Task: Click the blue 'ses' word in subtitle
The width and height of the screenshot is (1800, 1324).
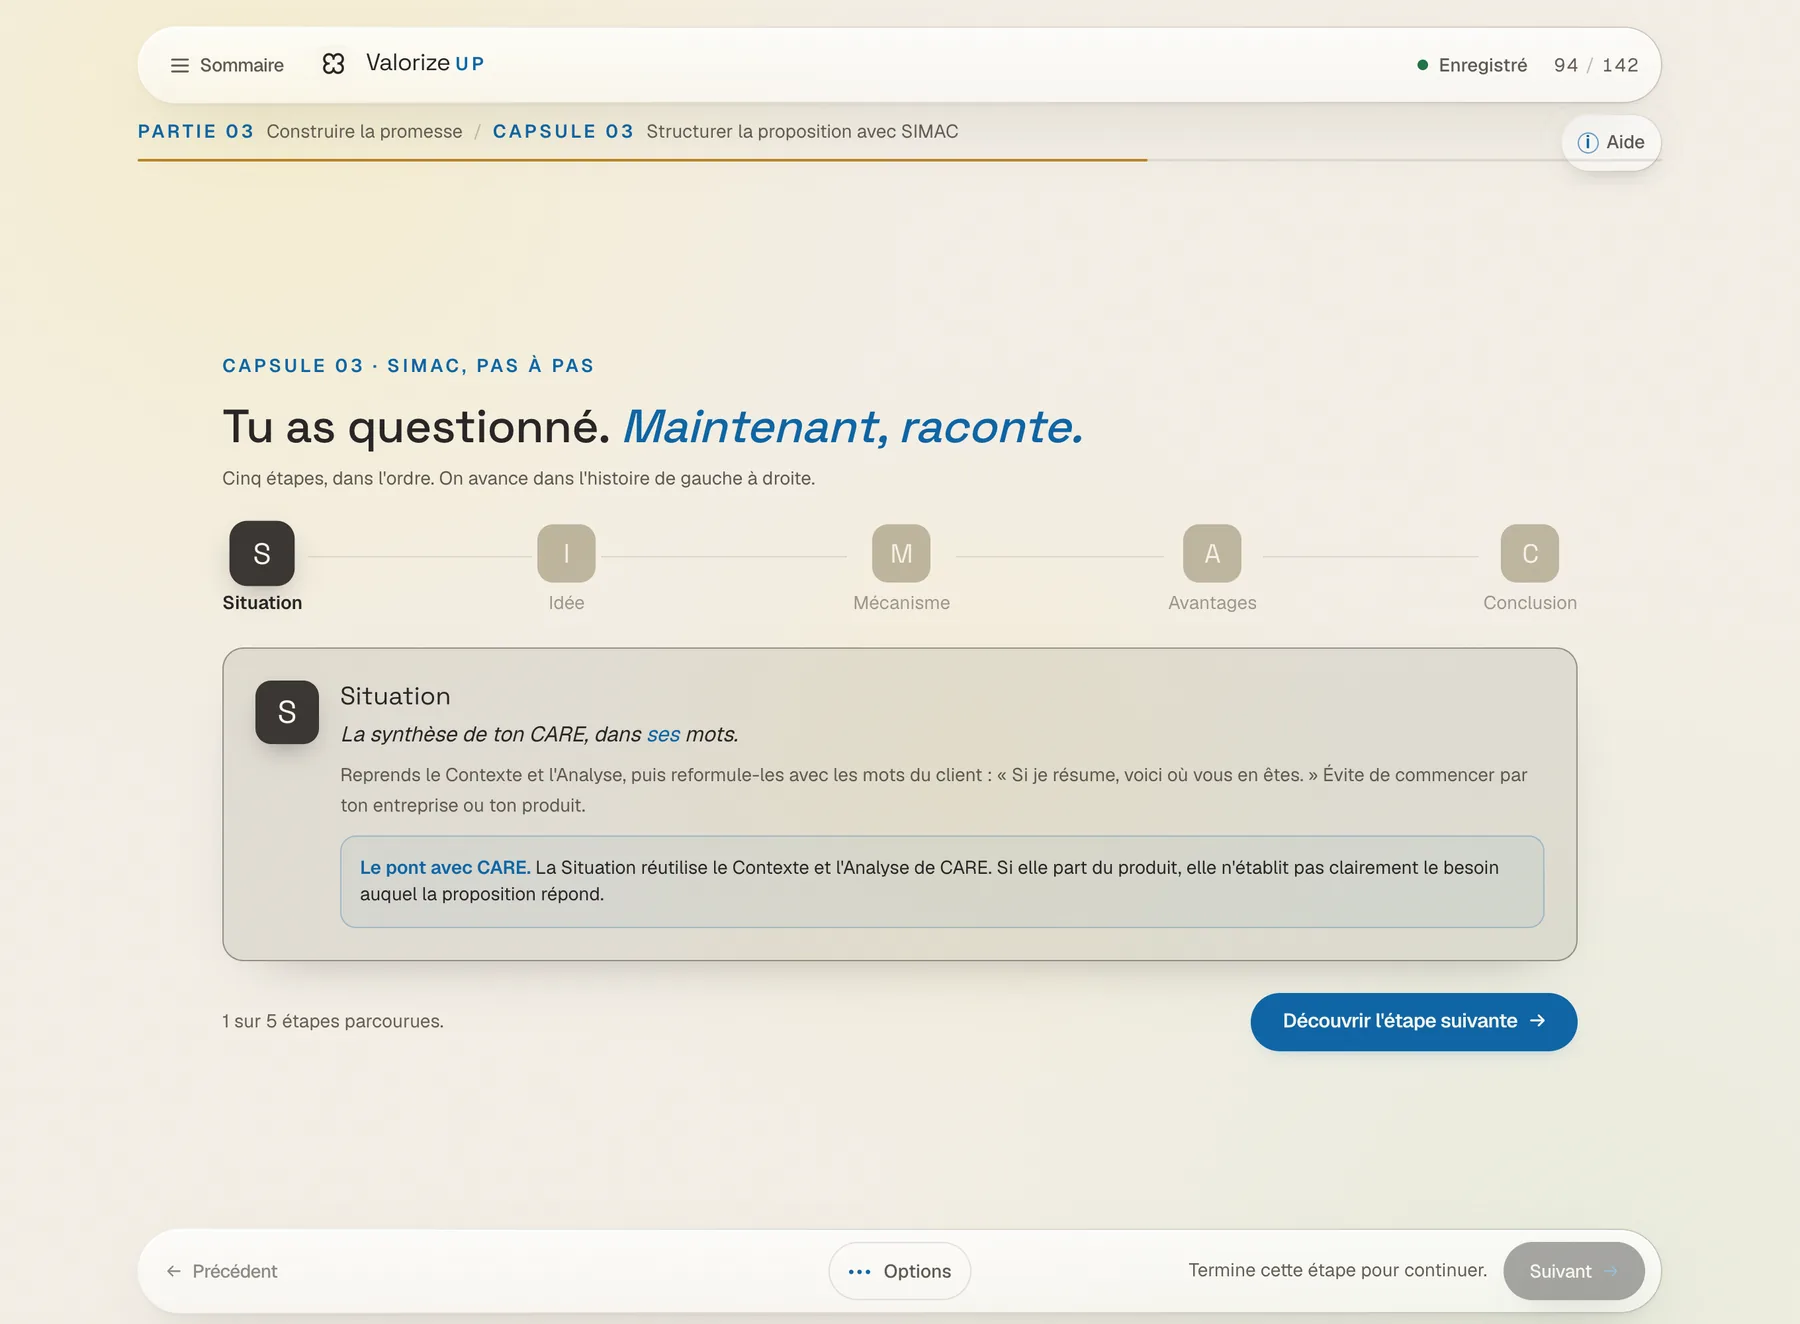Action: pyautogui.click(x=663, y=734)
